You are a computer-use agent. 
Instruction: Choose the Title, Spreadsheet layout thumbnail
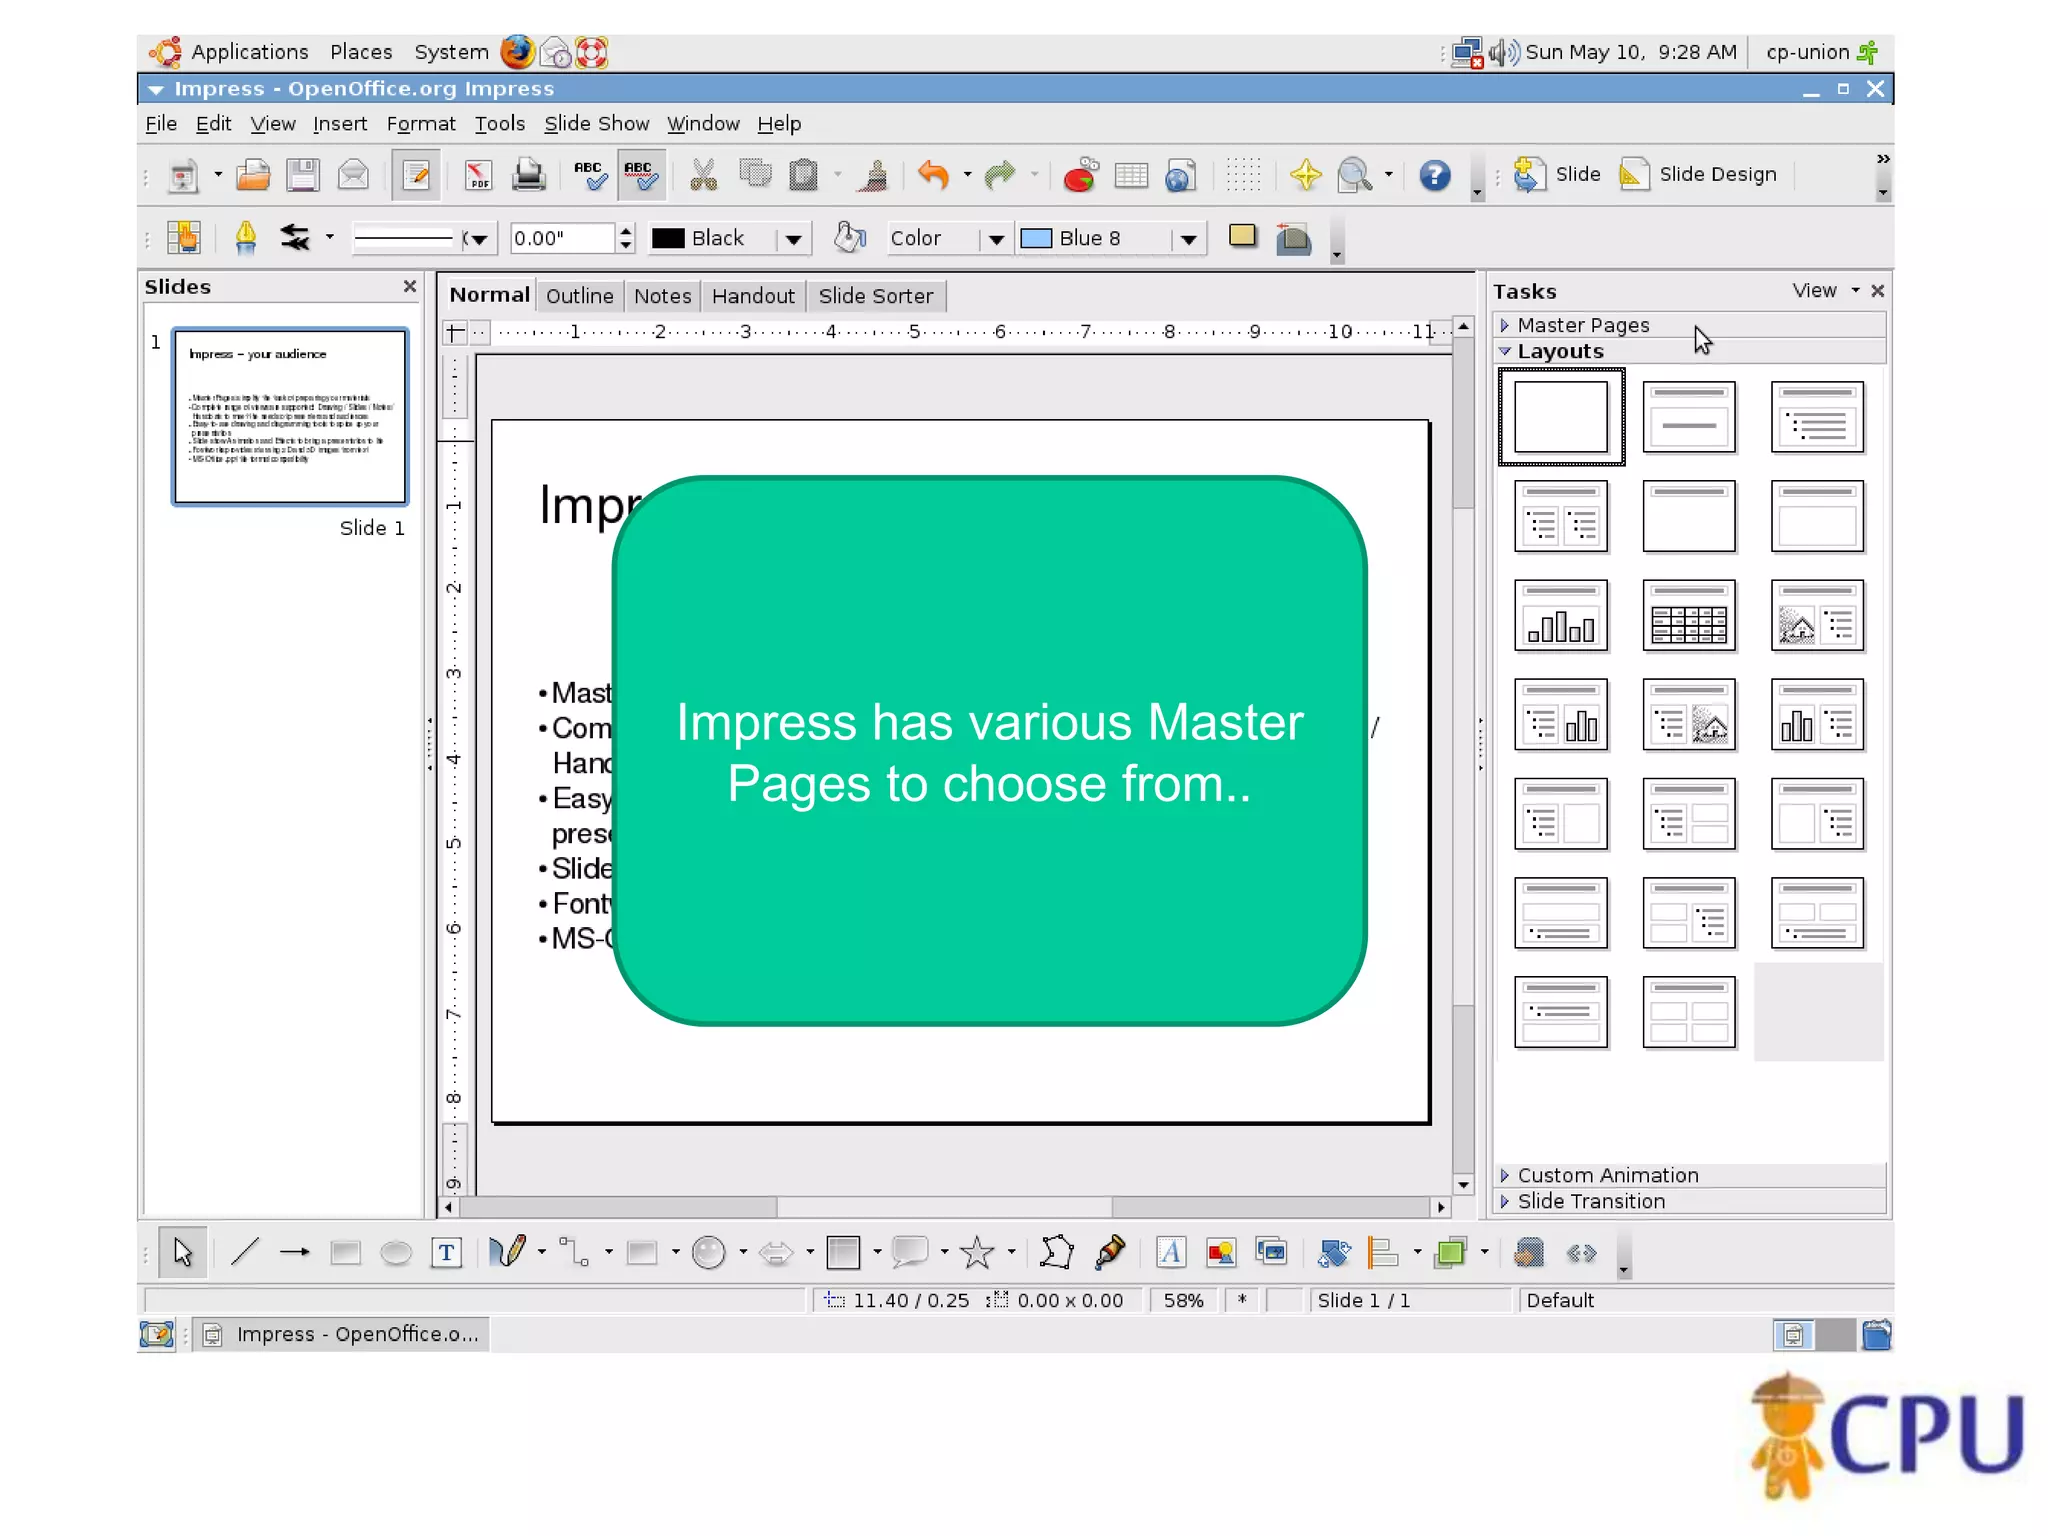pos(1689,616)
